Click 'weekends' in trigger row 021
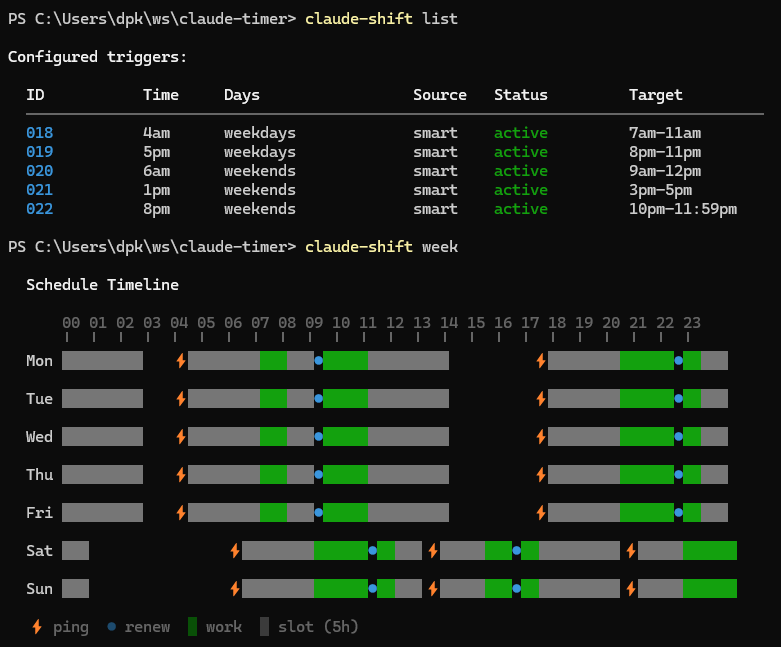The height and width of the screenshot is (647, 781). [x=260, y=190]
